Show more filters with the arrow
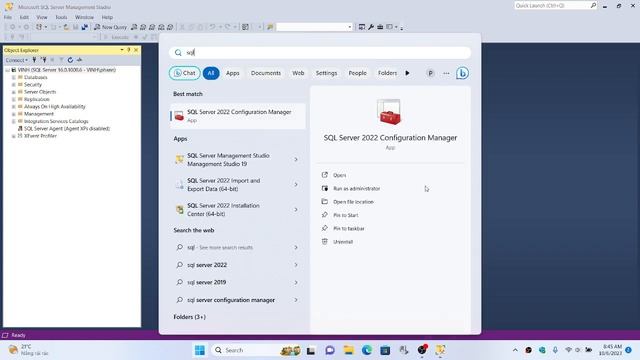The width and height of the screenshot is (640, 360). 407,73
